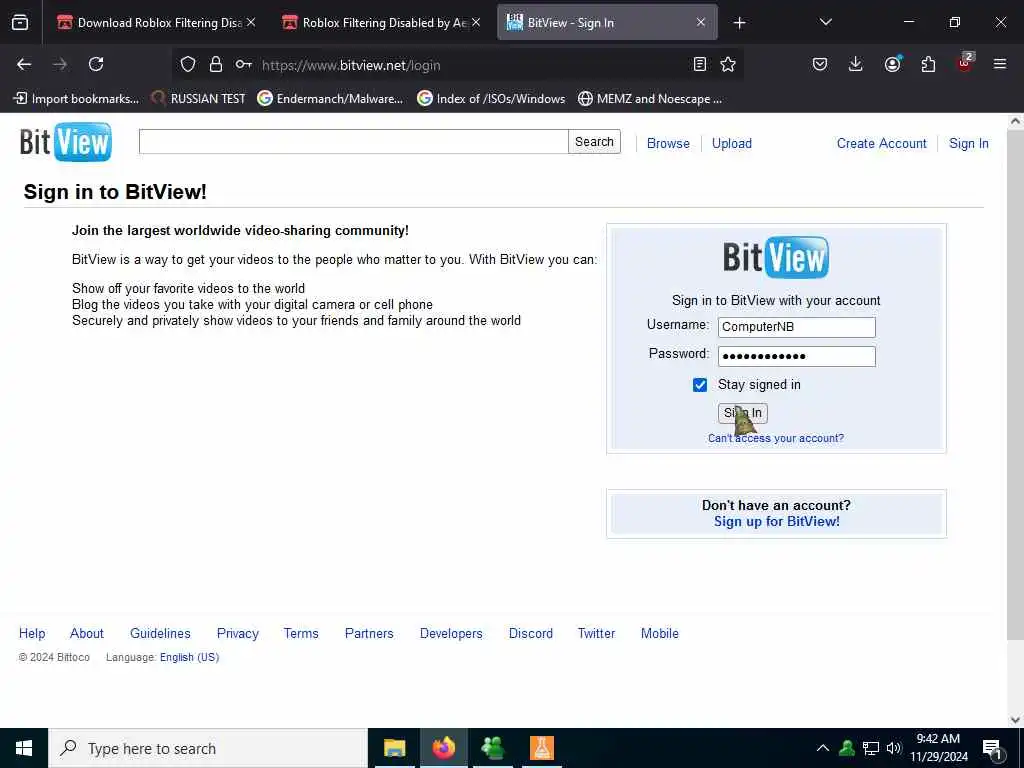Click the volume speaker icon in tray
1024x768 pixels.
click(894, 748)
